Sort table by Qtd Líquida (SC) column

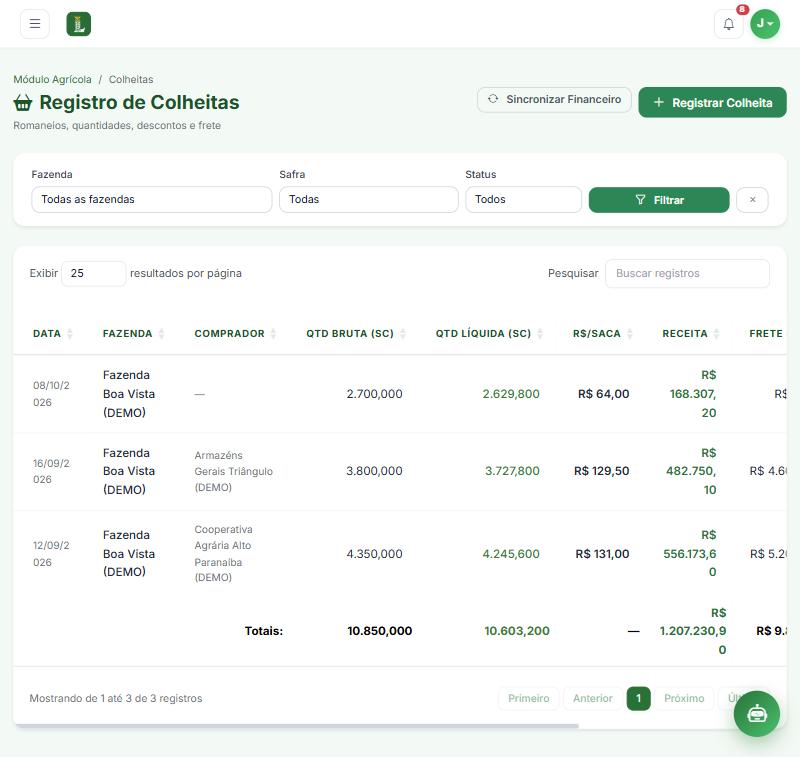[x=489, y=334]
